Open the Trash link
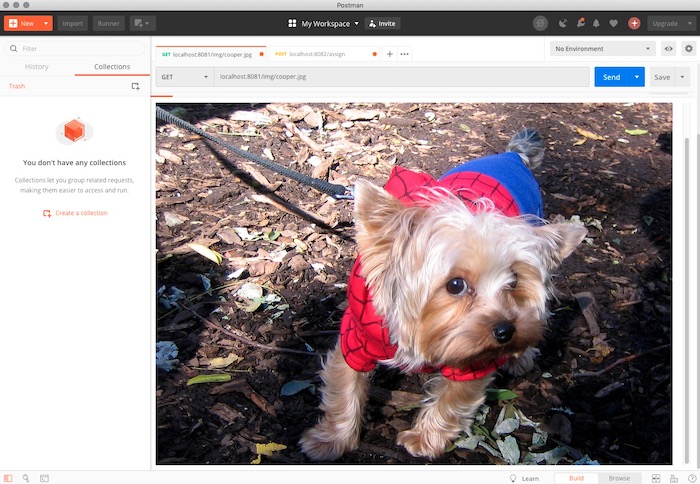The image size is (700, 484). click(17, 86)
